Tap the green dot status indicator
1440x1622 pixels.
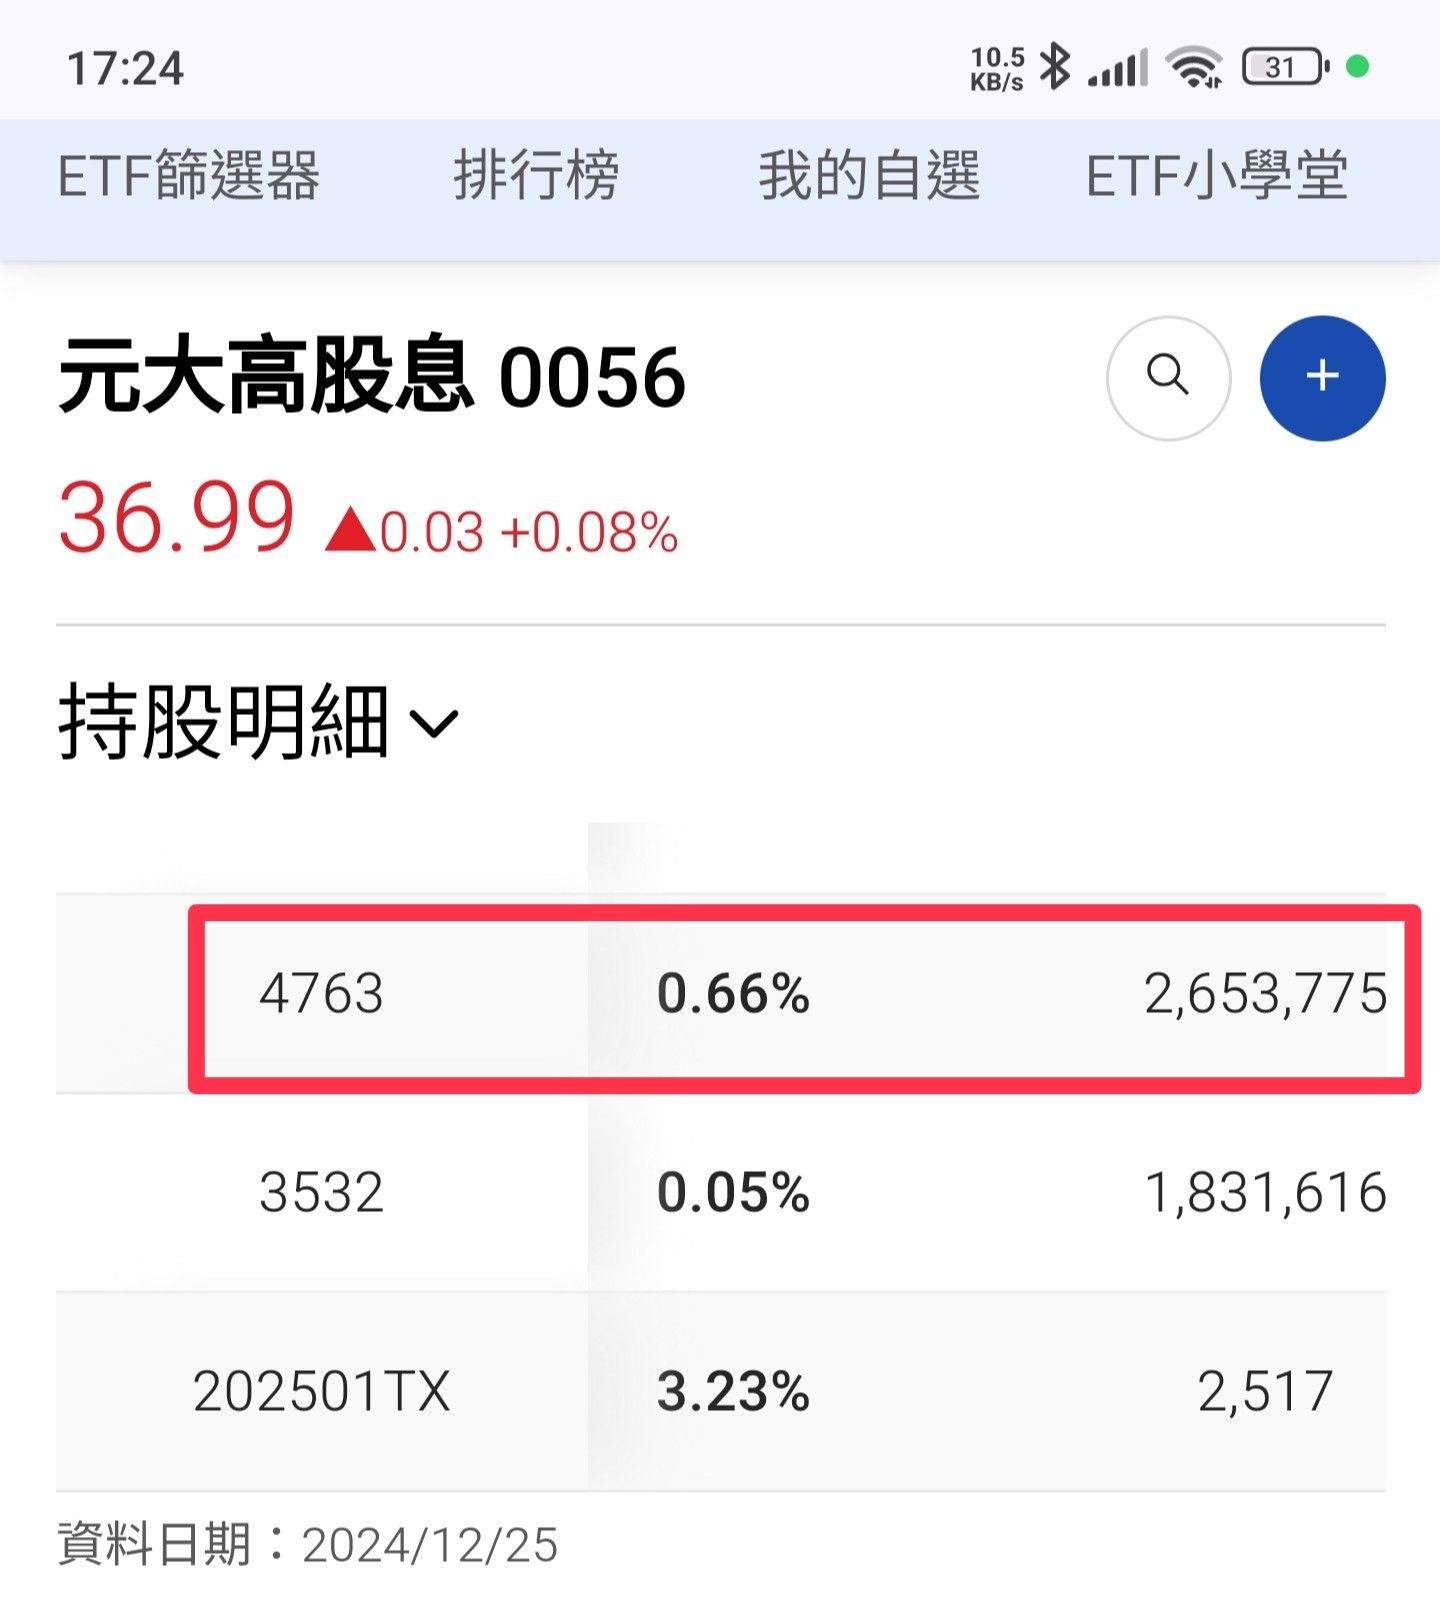[x=1357, y=67]
